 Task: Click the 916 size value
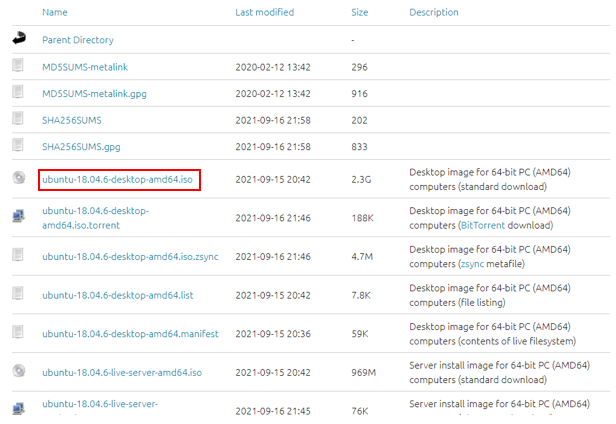tap(359, 94)
